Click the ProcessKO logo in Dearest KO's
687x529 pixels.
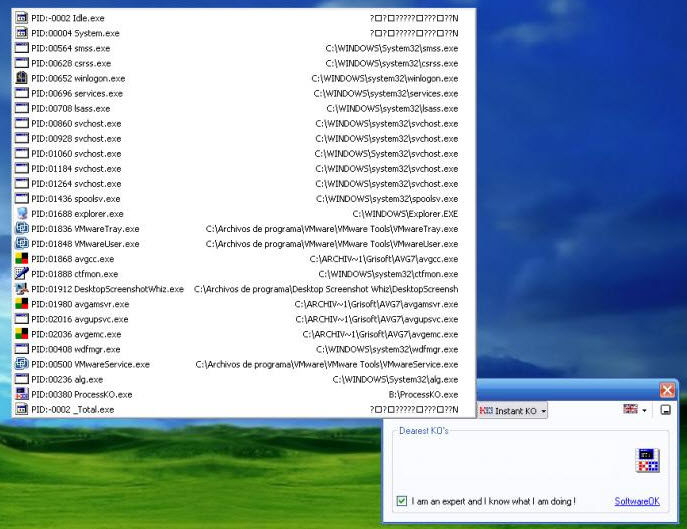pyautogui.click(x=647, y=460)
